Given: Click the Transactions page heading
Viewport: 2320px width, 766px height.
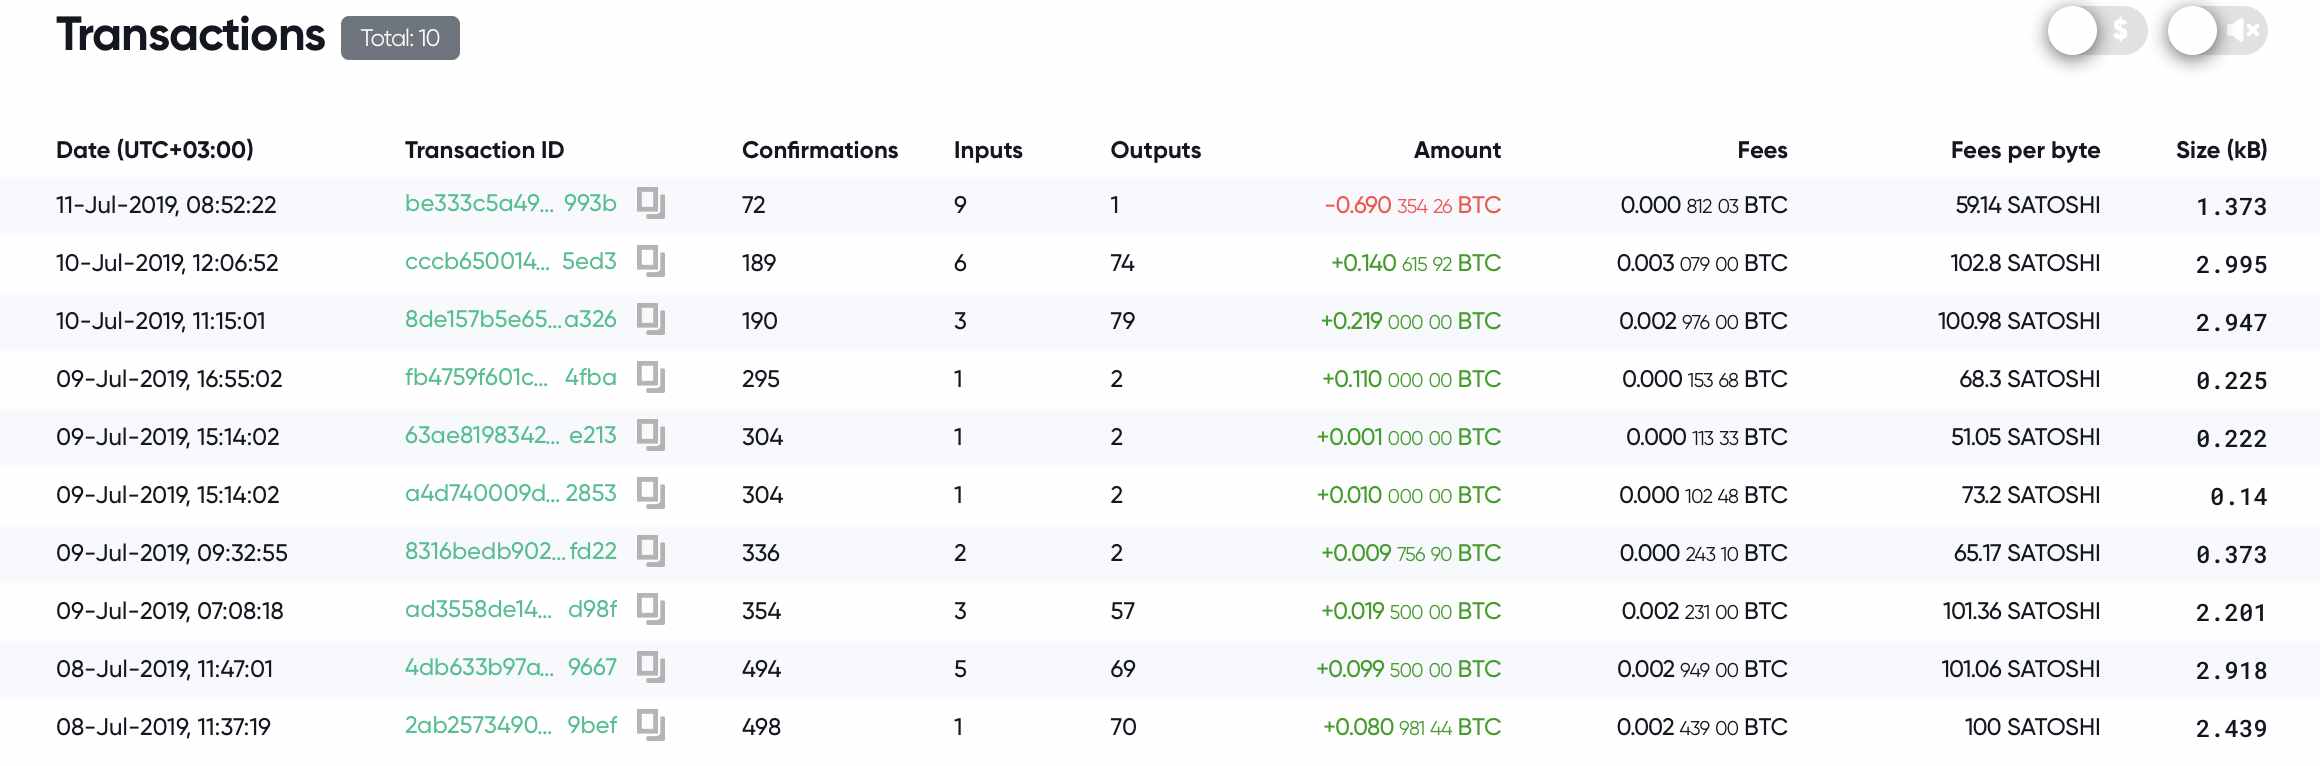Looking at the screenshot, I should click(x=190, y=35).
